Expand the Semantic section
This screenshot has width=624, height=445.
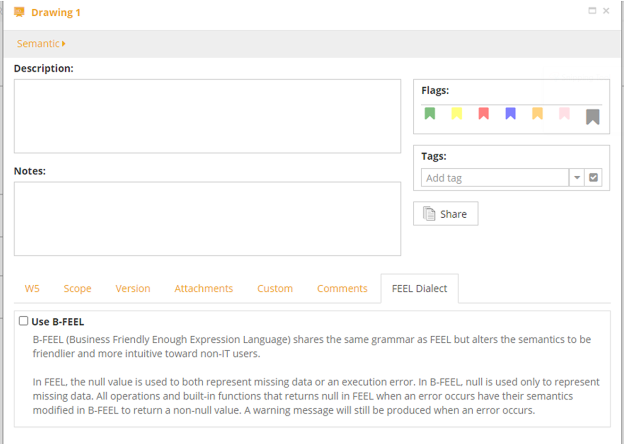tap(41, 44)
